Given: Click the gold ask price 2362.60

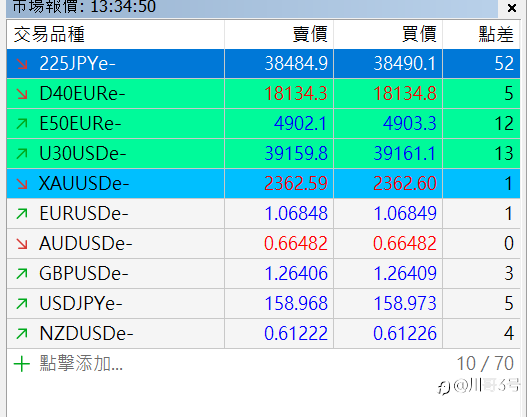Looking at the screenshot, I should 405,183.
